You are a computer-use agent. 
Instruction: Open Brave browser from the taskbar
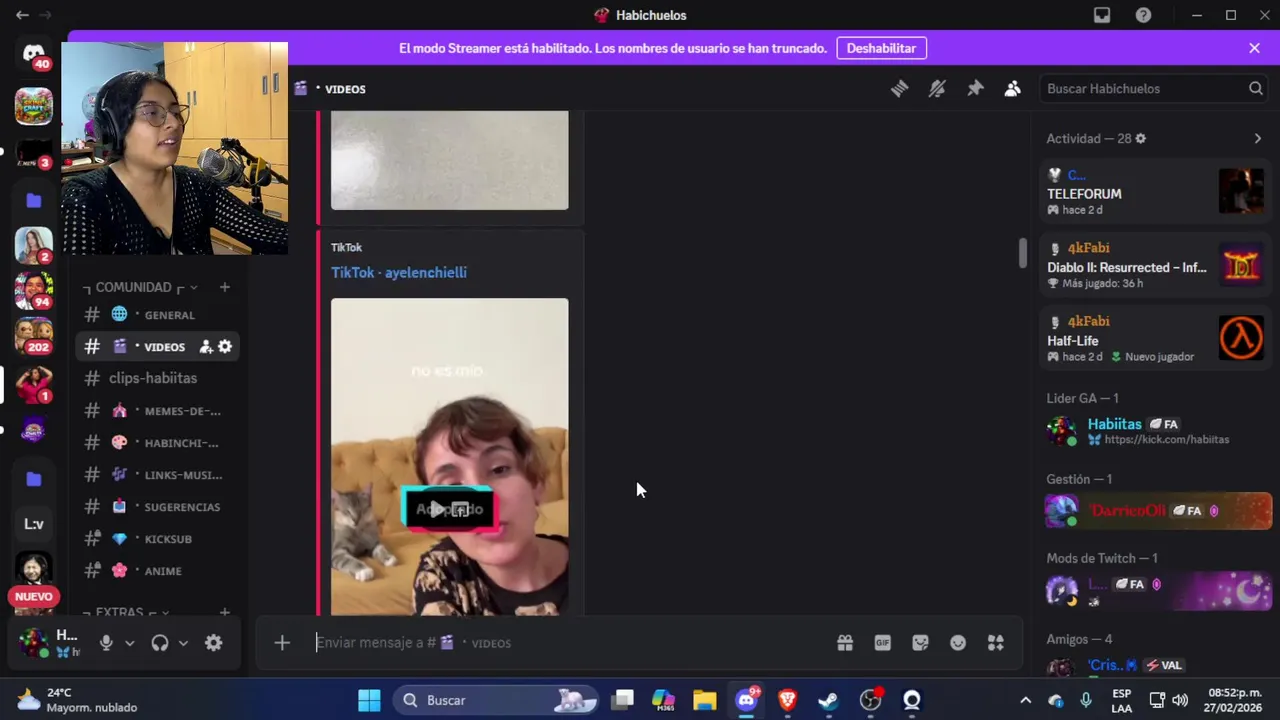pos(787,700)
